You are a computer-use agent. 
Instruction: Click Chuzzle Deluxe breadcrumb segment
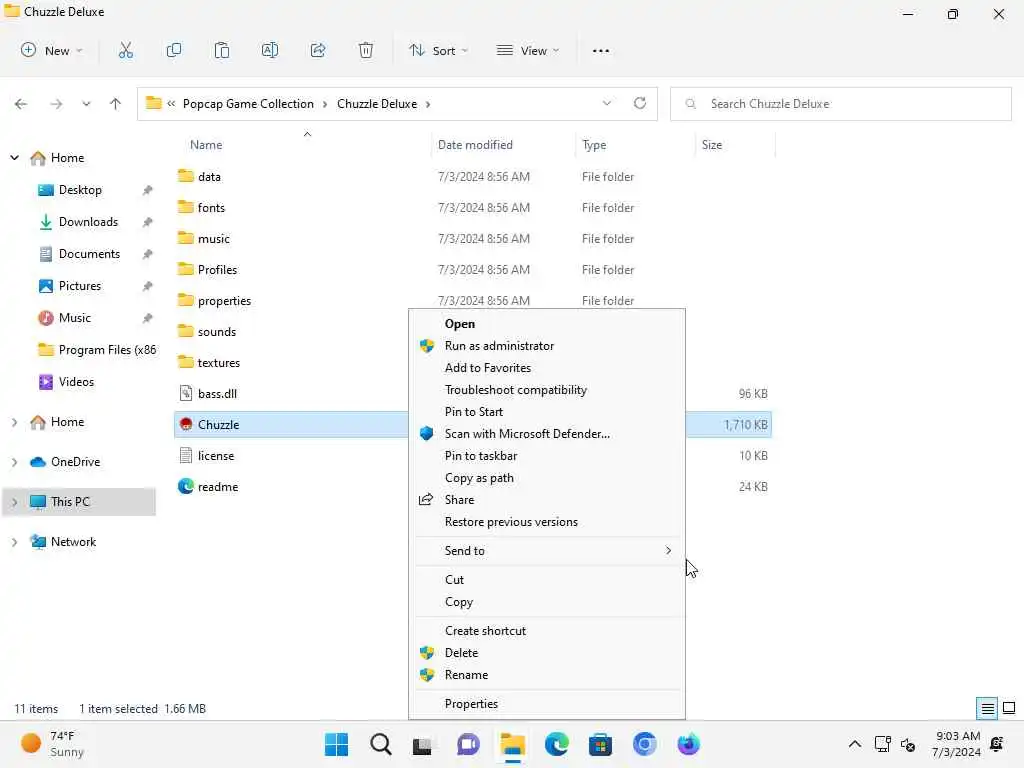coord(377,104)
